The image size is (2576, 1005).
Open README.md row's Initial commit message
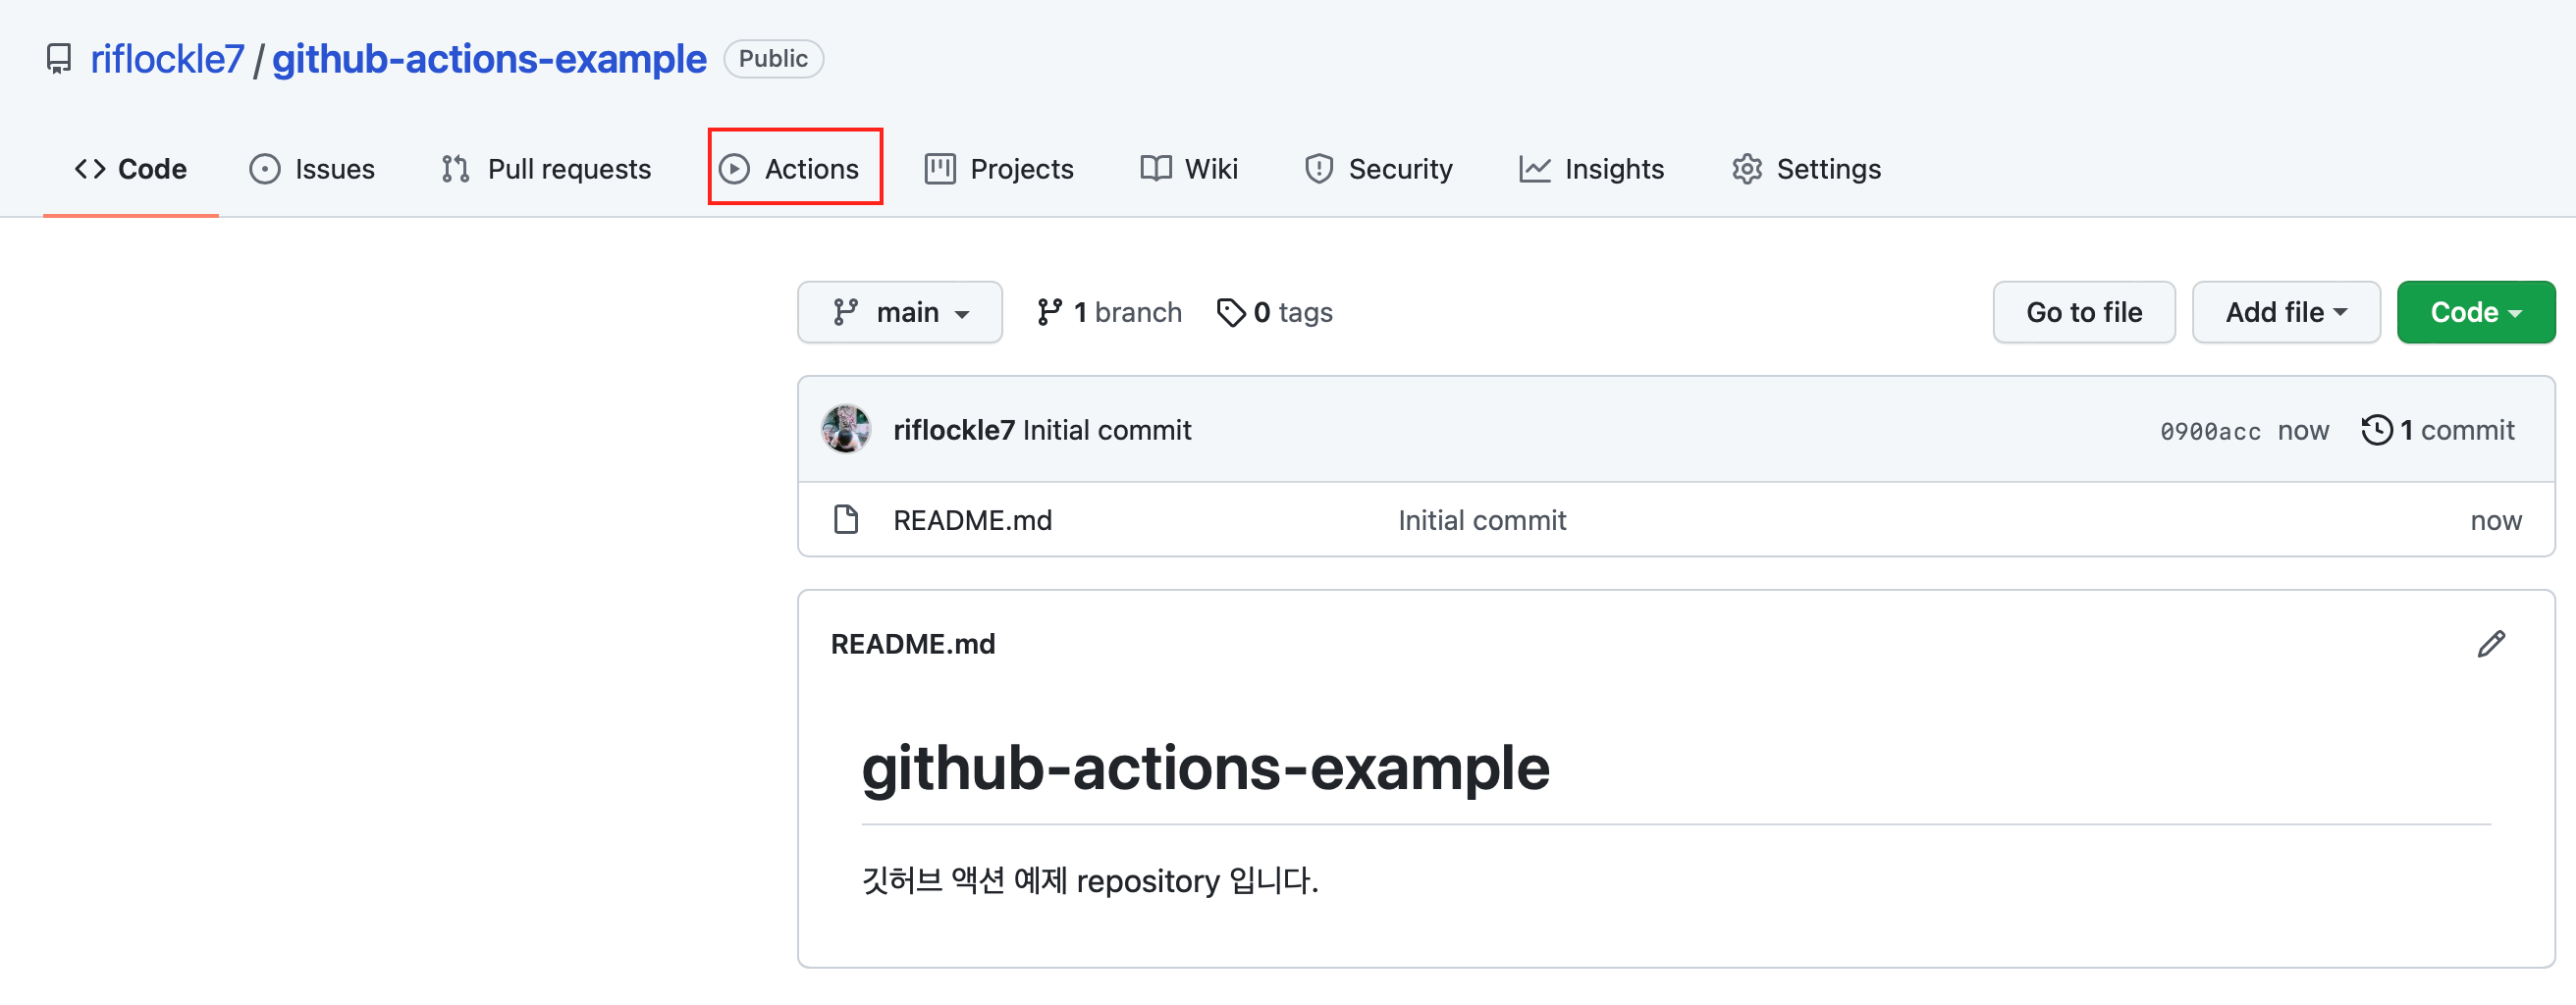[x=1482, y=520]
